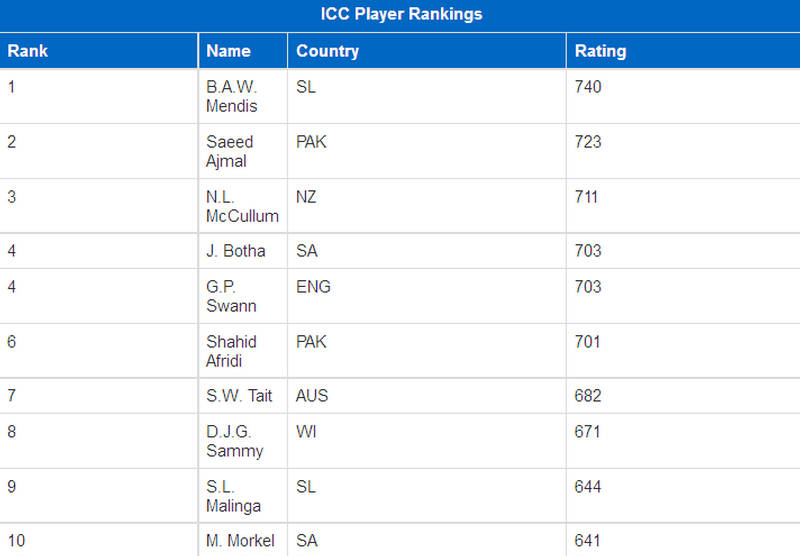Click the 671 rating value
800x556 pixels.
[587, 432]
